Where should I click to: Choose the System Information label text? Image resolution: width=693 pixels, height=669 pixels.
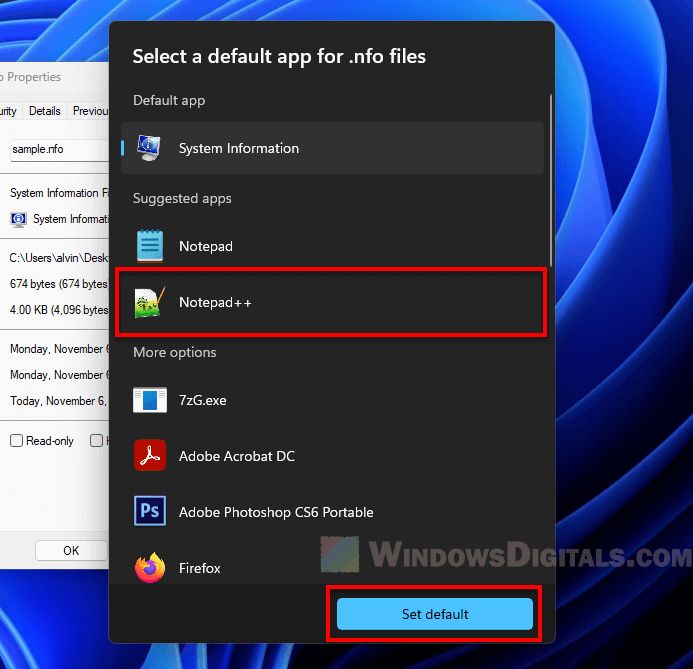tap(239, 148)
